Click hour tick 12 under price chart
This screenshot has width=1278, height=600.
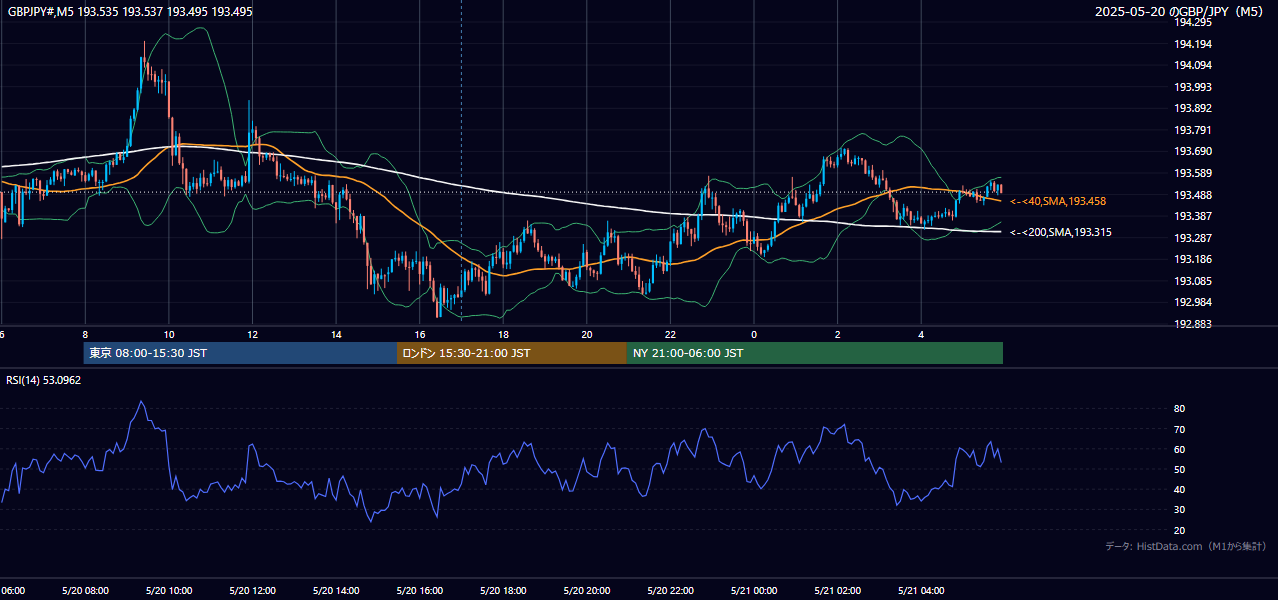pyautogui.click(x=253, y=335)
